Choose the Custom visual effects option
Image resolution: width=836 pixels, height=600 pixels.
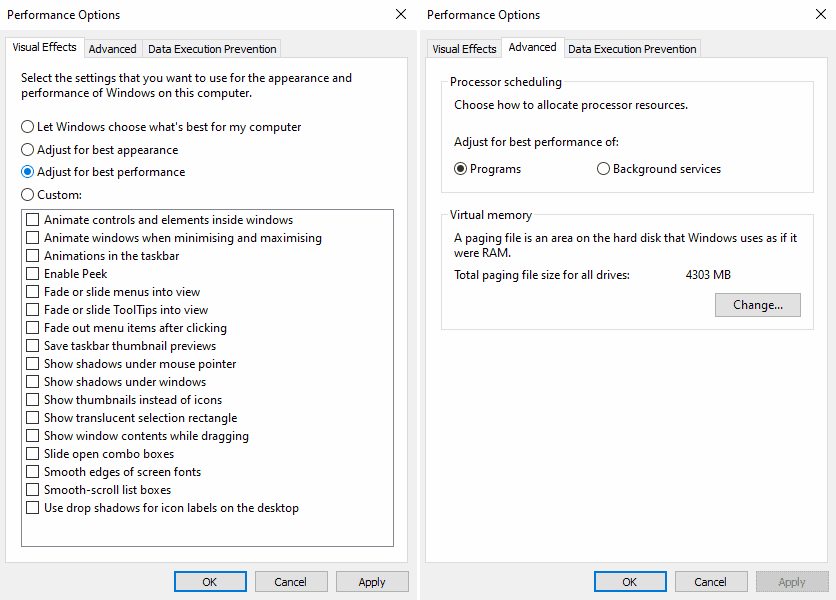[x=27, y=194]
